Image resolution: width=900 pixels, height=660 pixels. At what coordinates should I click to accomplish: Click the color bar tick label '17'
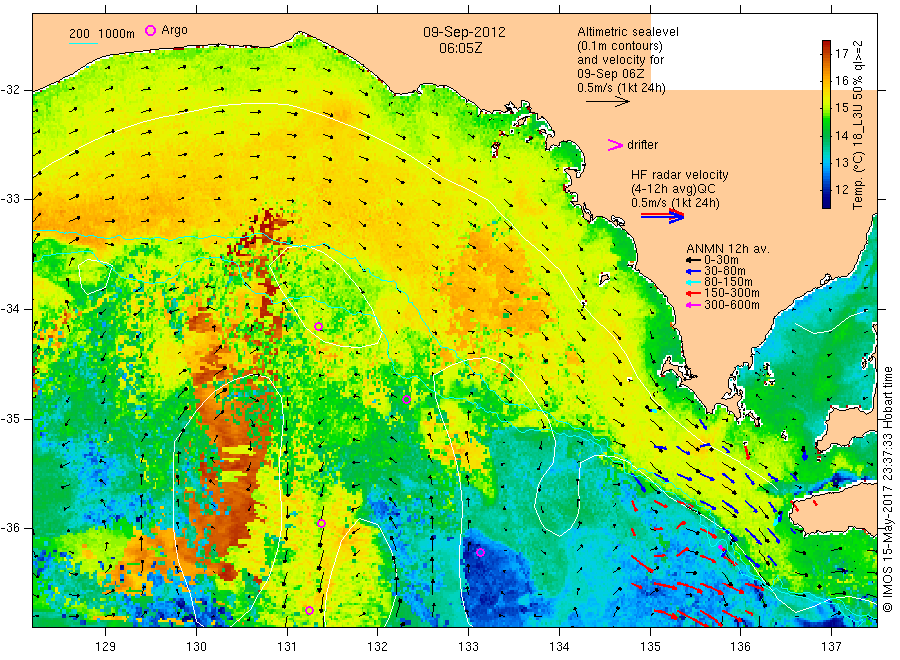841,54
